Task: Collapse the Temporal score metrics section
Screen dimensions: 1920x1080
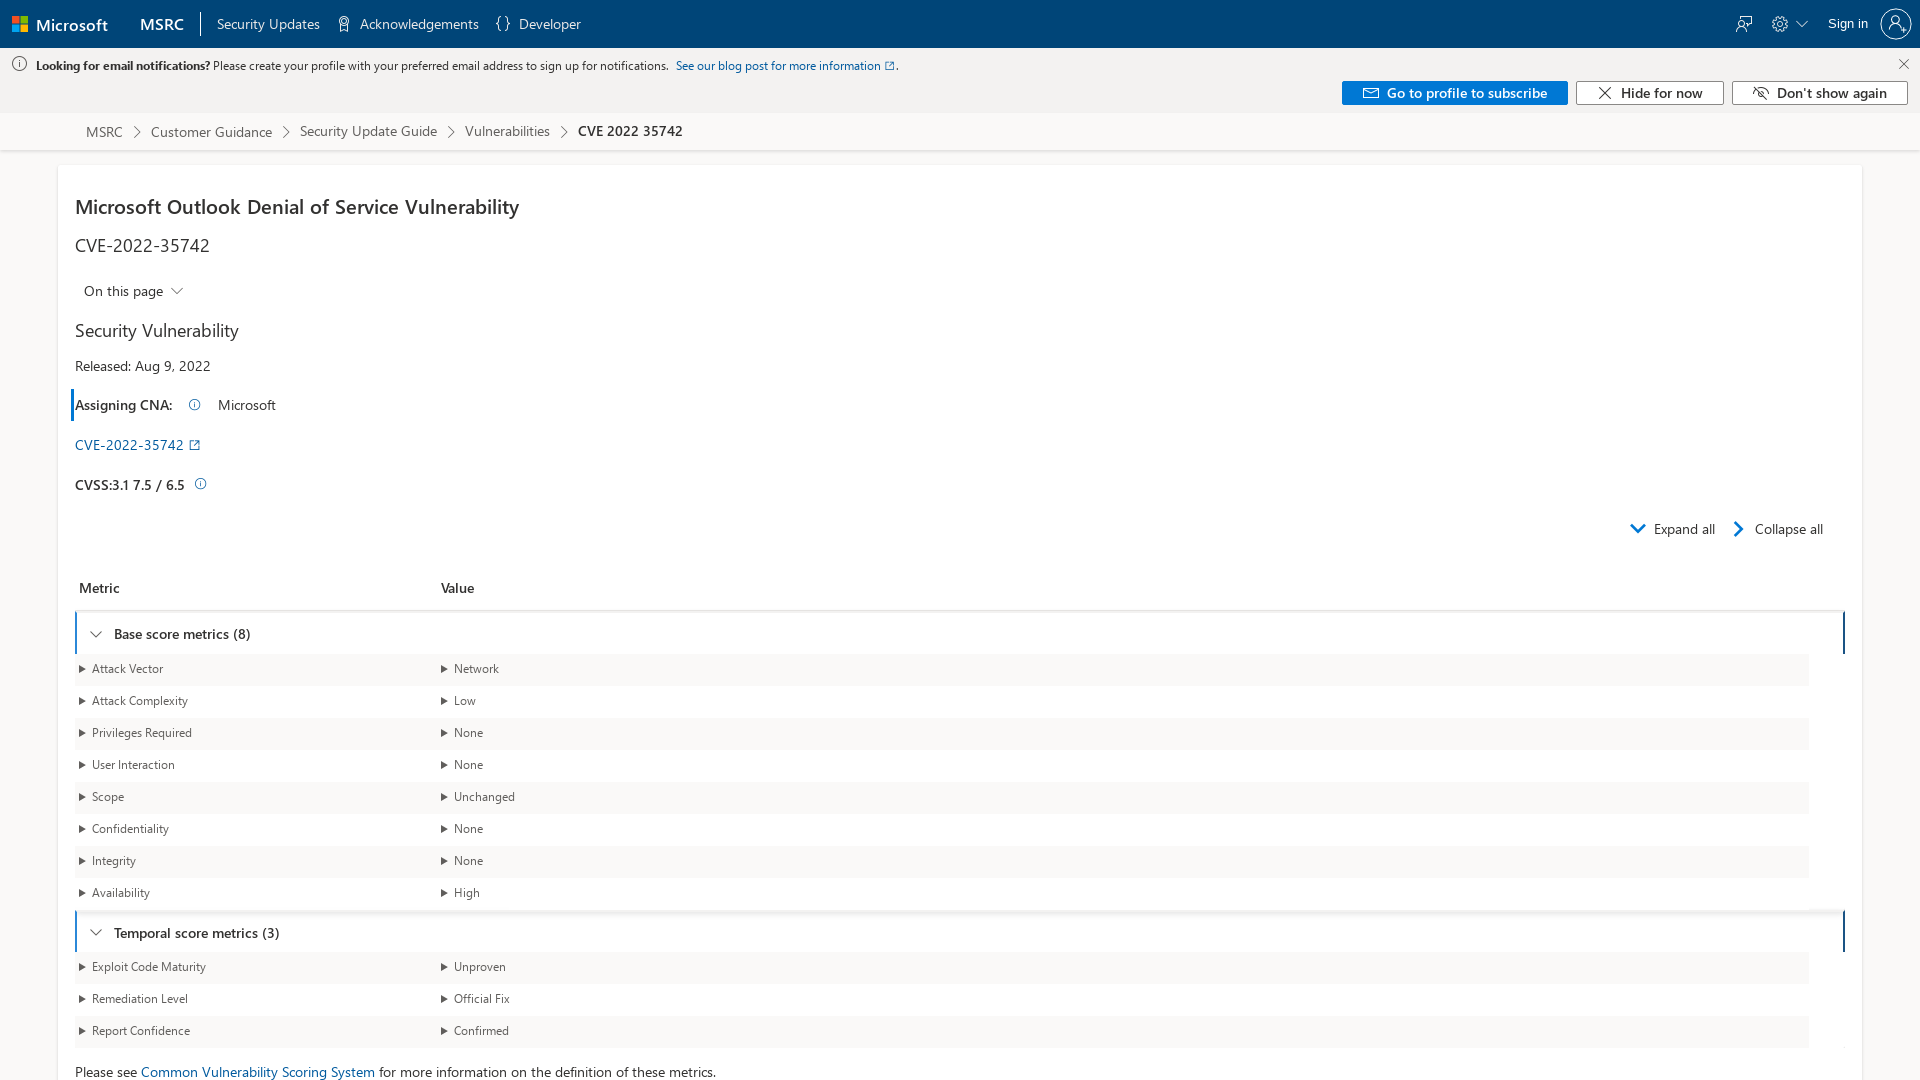Action: click(x=96, y=931)
